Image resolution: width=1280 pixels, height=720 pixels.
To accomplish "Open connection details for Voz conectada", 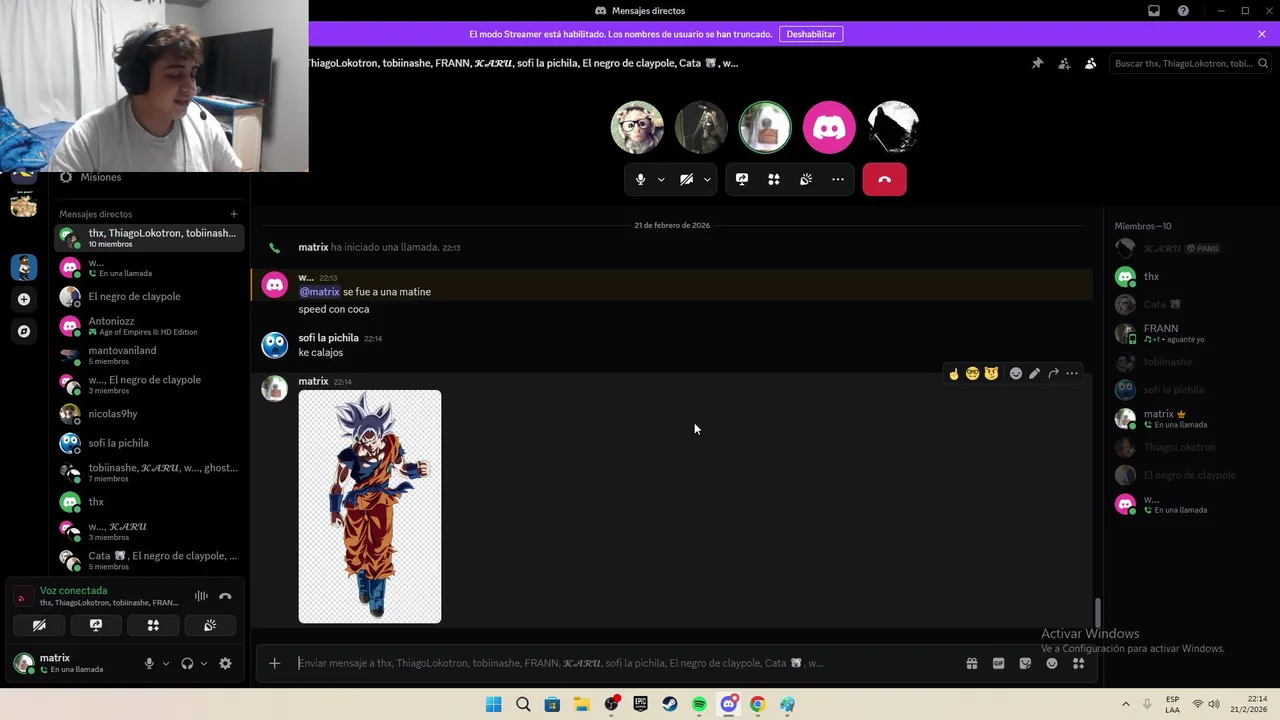I will (73, 590).
